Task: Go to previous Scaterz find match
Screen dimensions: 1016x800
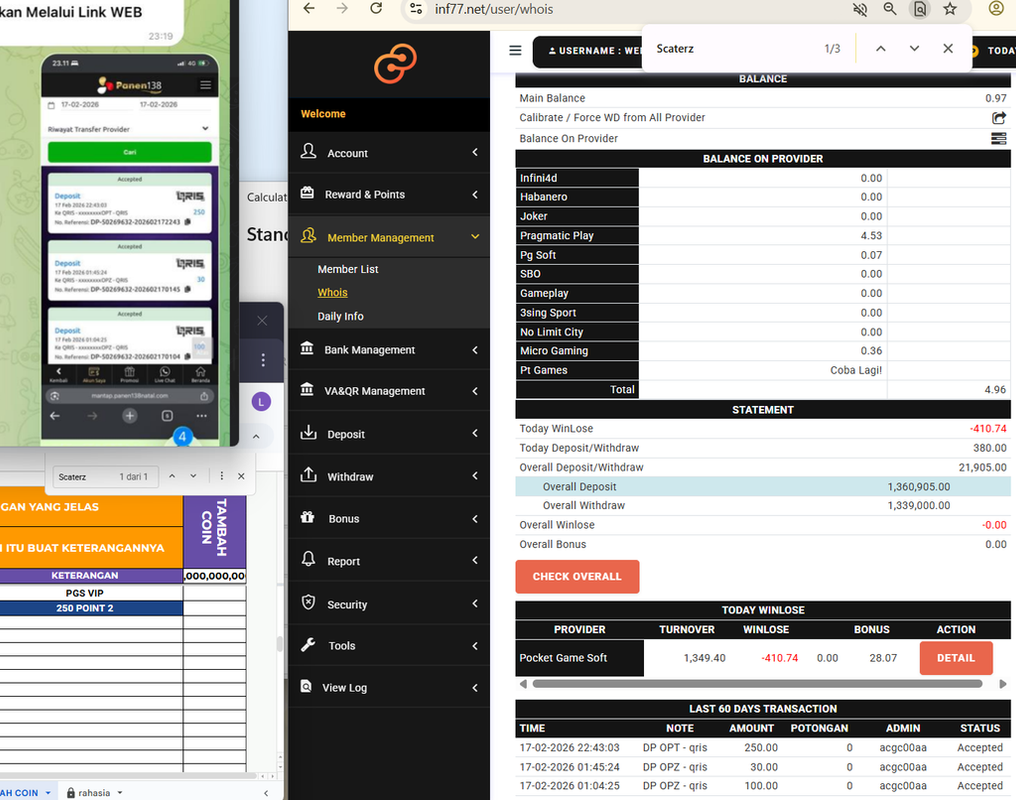Action: 881,49
